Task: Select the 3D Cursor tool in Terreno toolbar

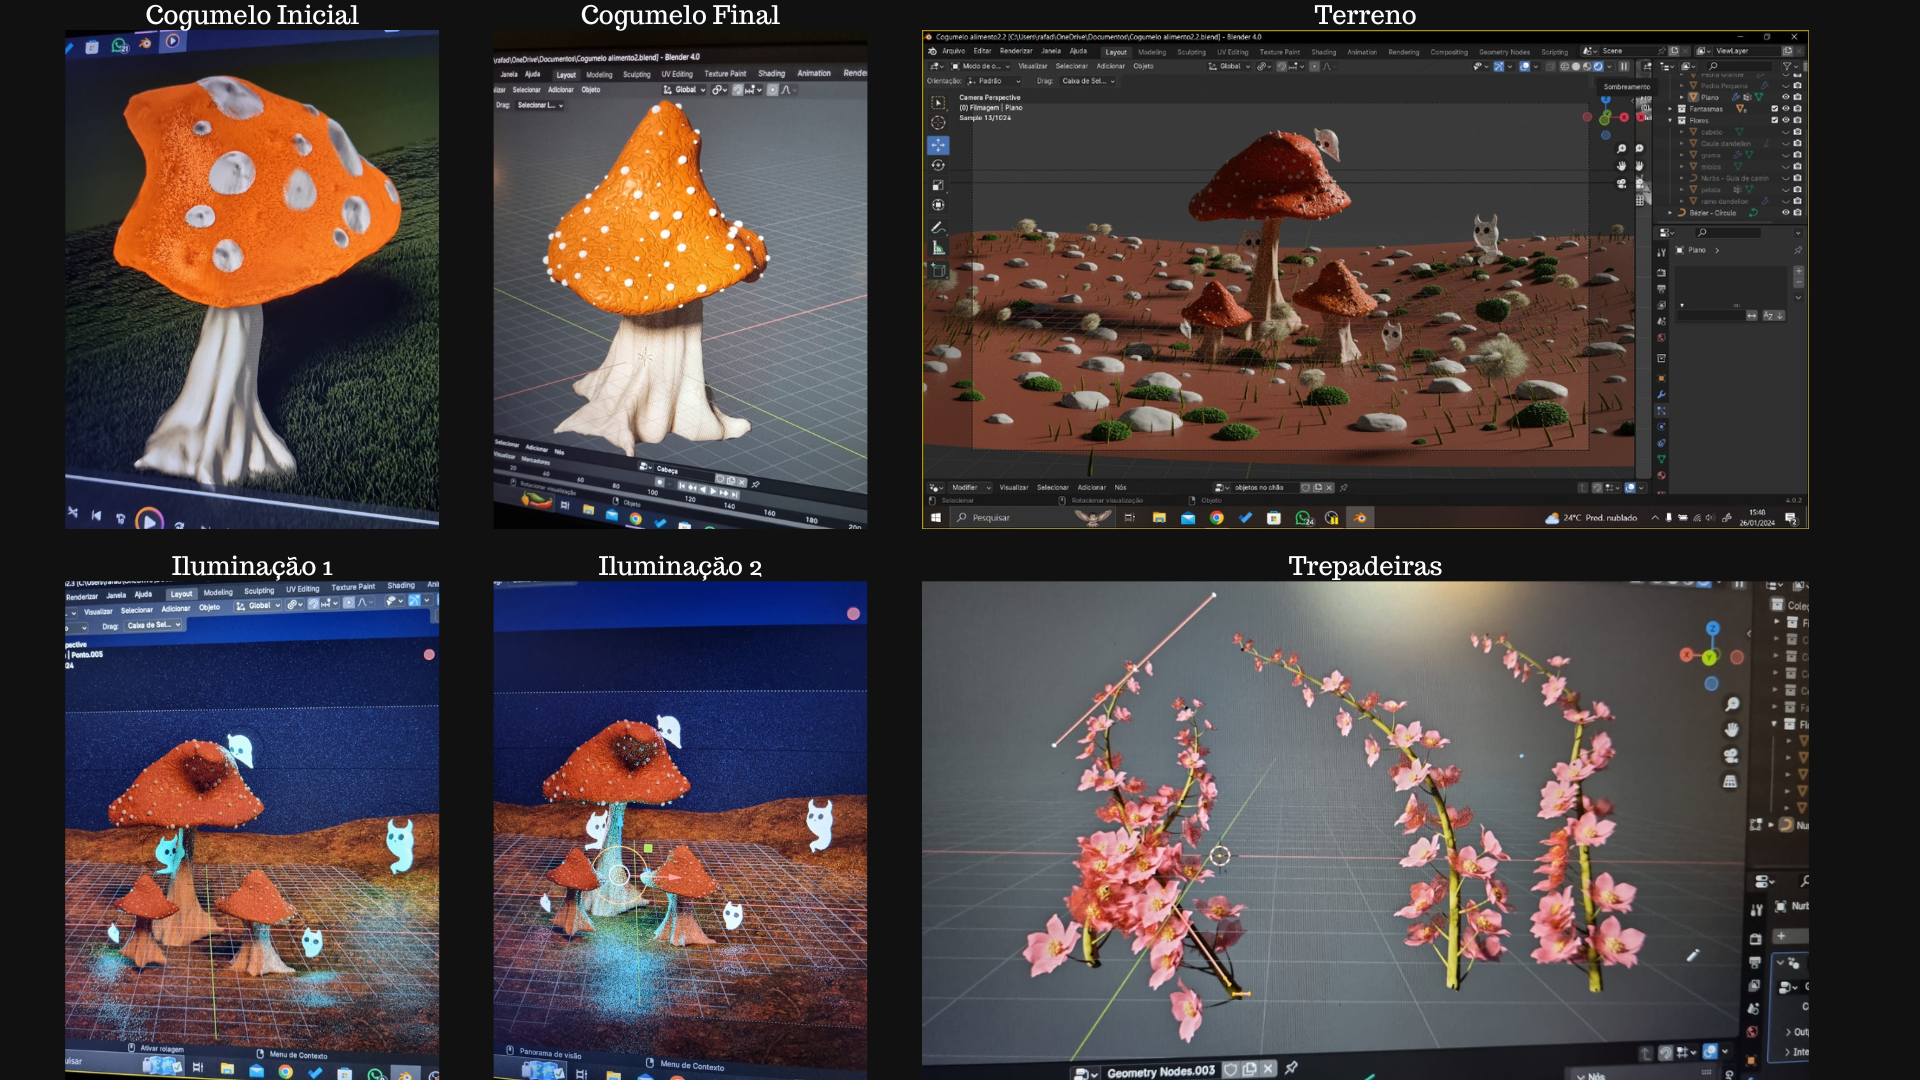Action: pos(938,123)
